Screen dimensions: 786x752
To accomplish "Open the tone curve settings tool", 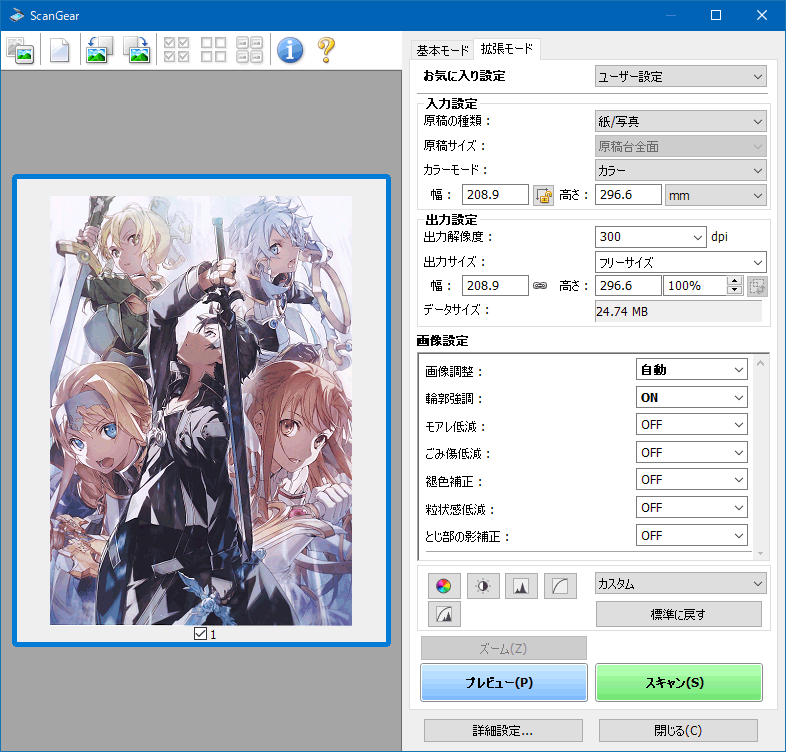I will pyautogui.click(x=560, y=586).
